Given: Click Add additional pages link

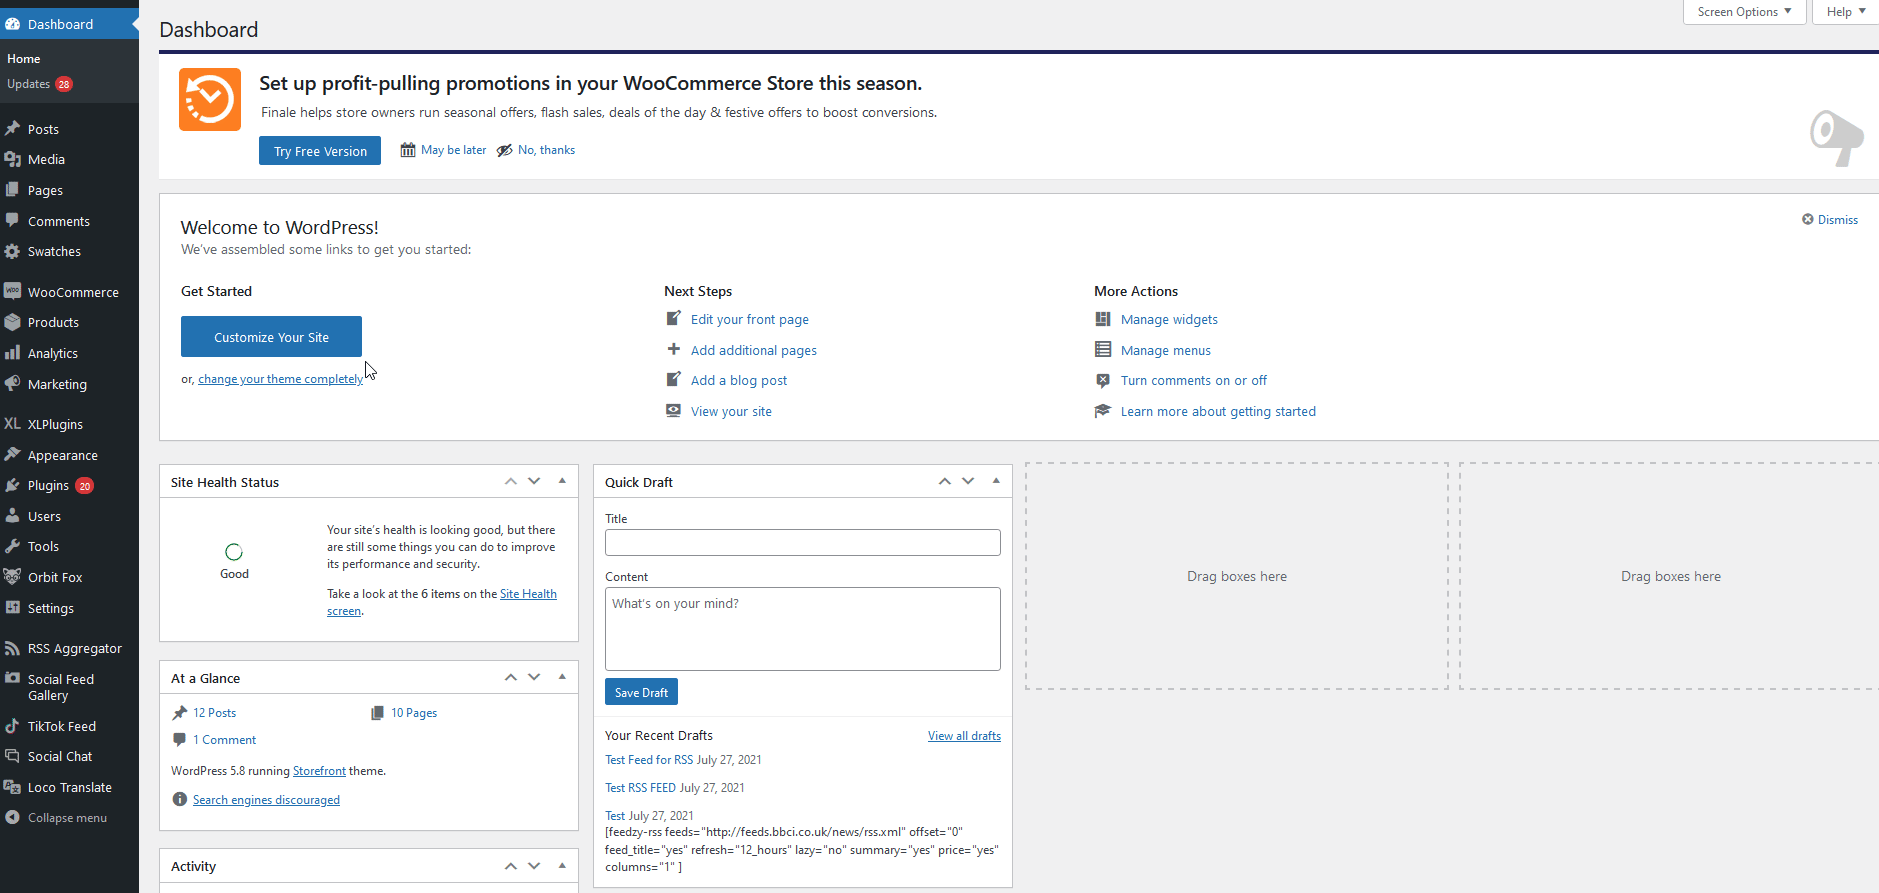Looking at the screenshot, I should (754, 350).
